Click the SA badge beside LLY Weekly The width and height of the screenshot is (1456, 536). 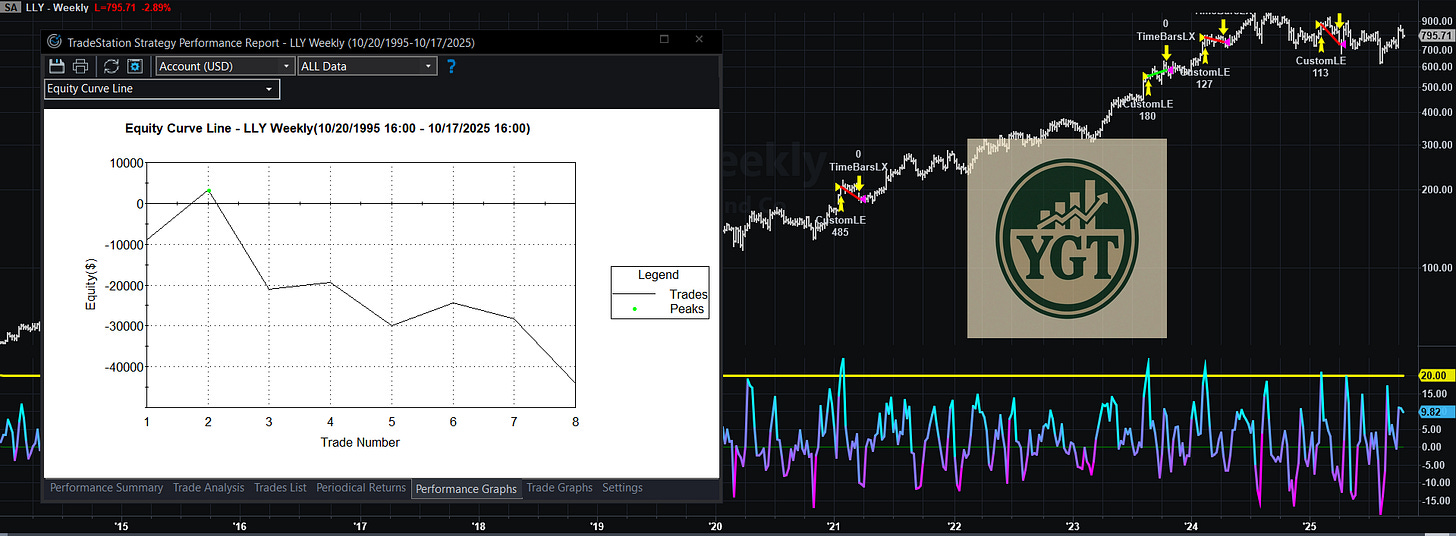[x=9, y=7]
